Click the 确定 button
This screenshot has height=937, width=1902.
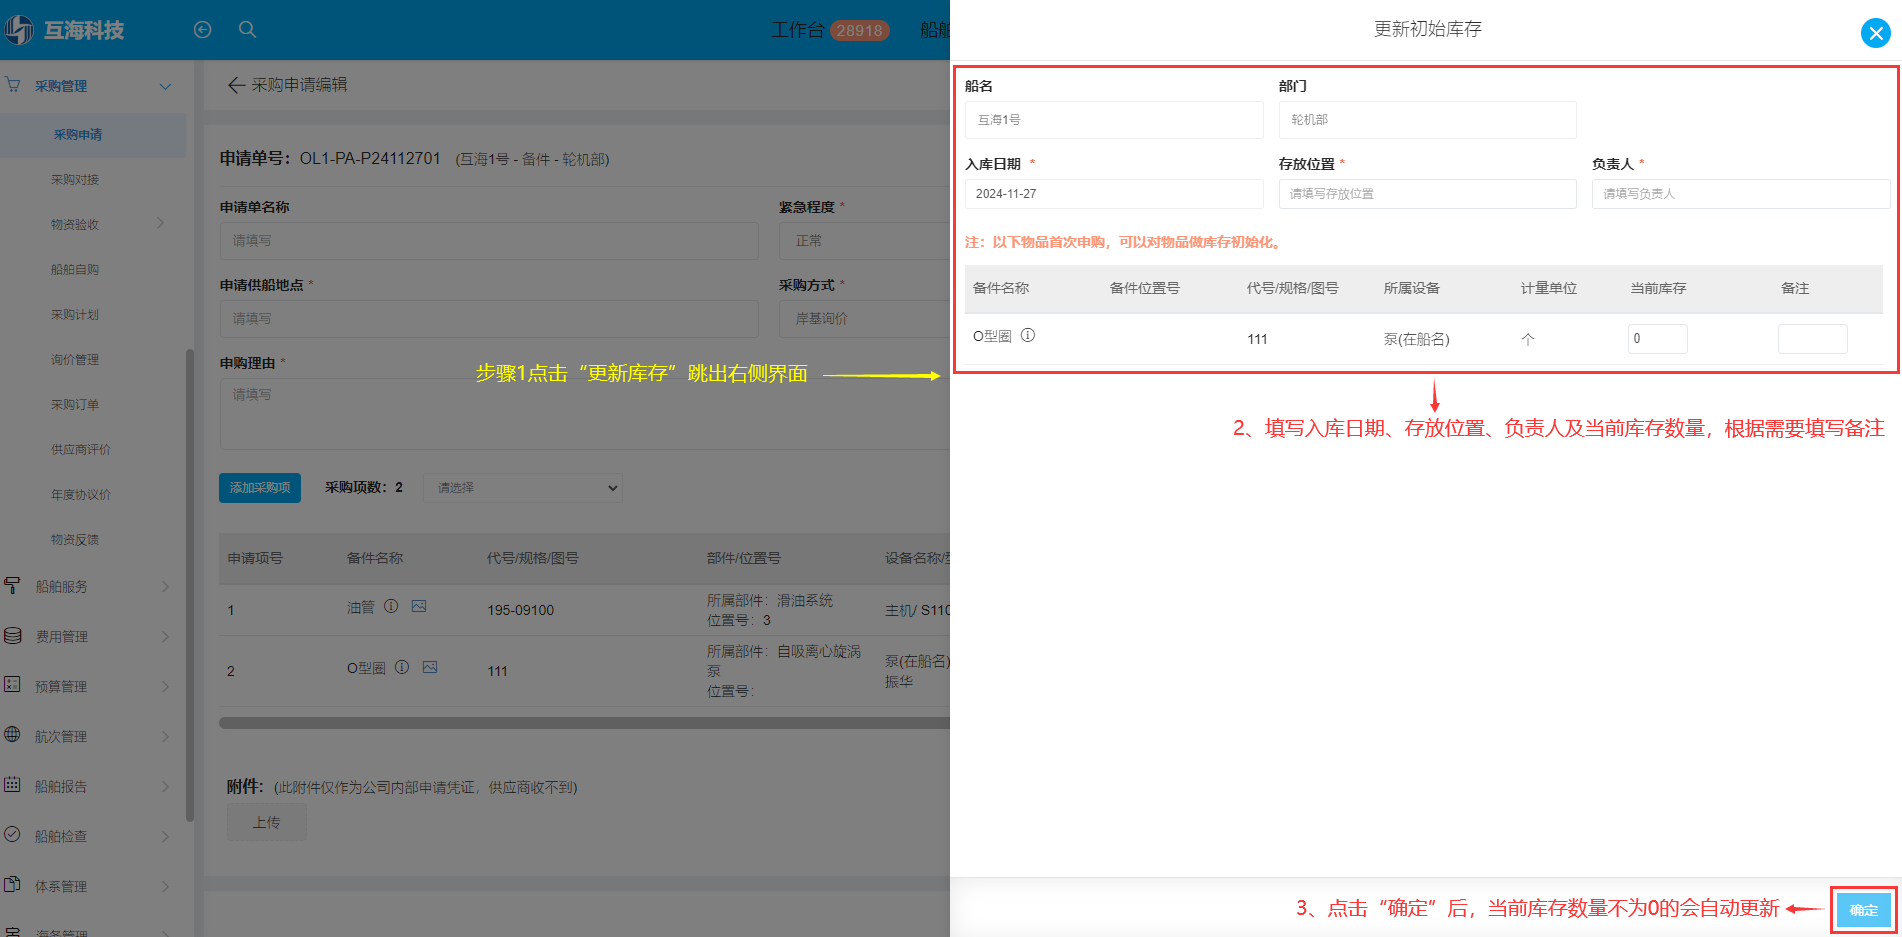(x=1863, y=910)
